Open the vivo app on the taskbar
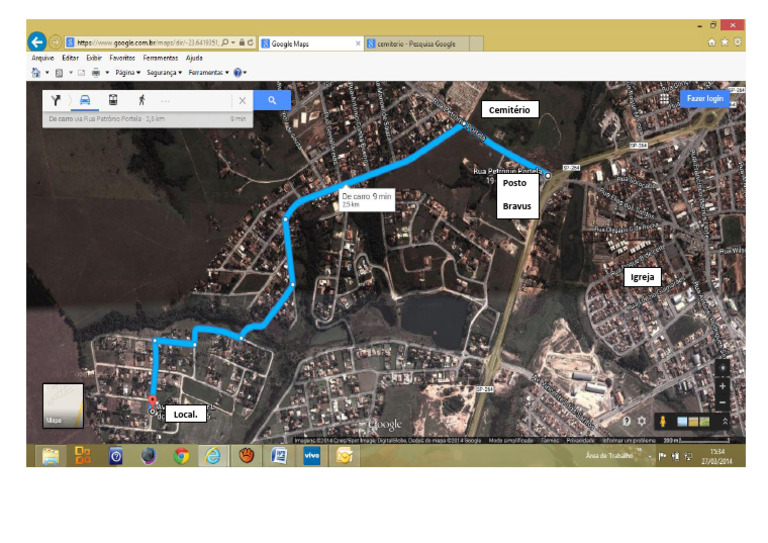 (x=312, y=456)
